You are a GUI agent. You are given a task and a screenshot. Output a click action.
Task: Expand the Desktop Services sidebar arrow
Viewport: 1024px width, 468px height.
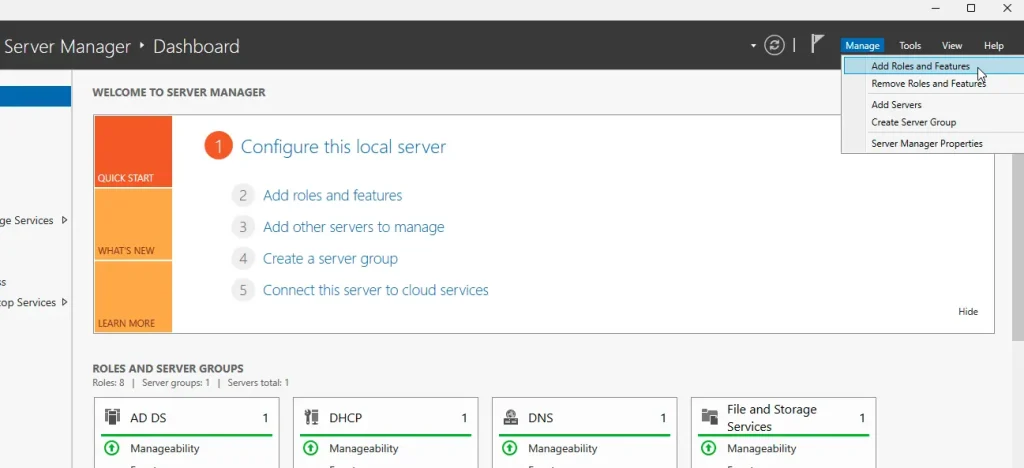[65, 302]
